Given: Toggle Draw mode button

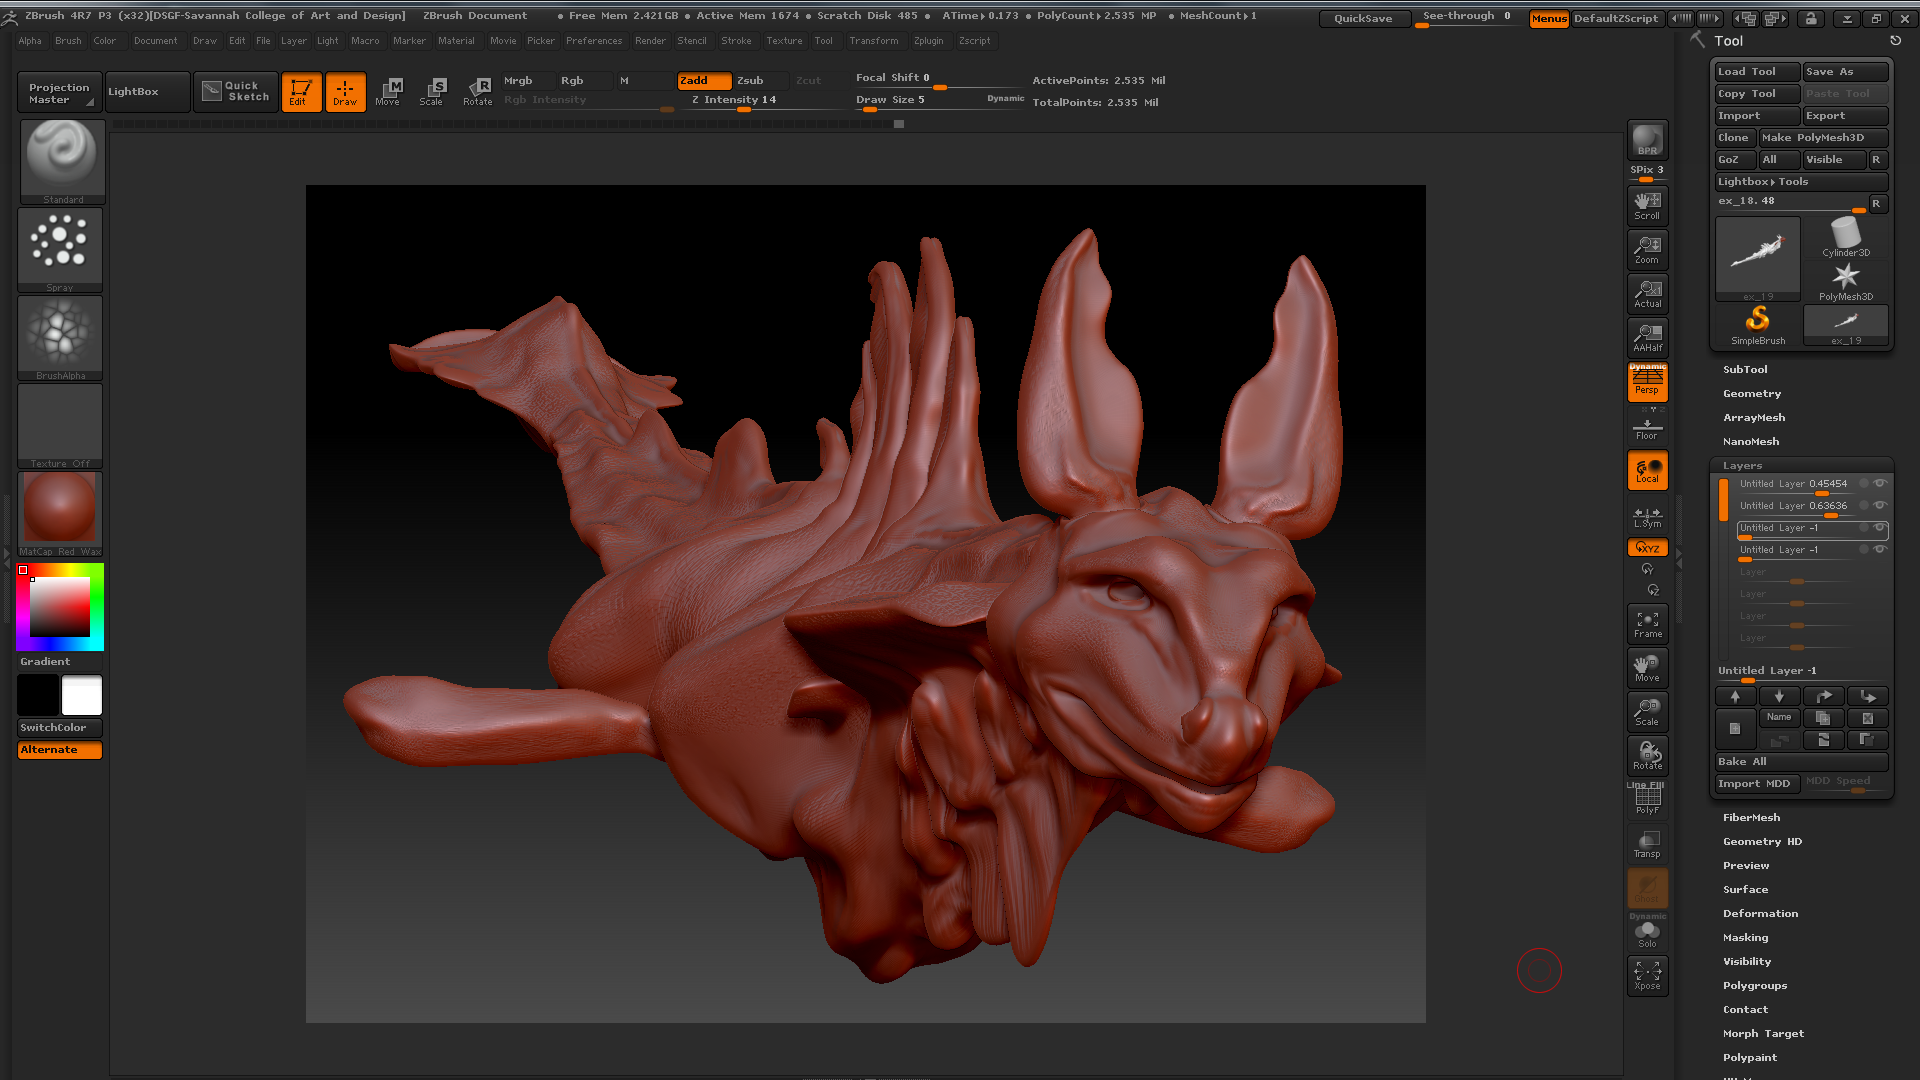Looking at the screenshot, I should point(345,92).
